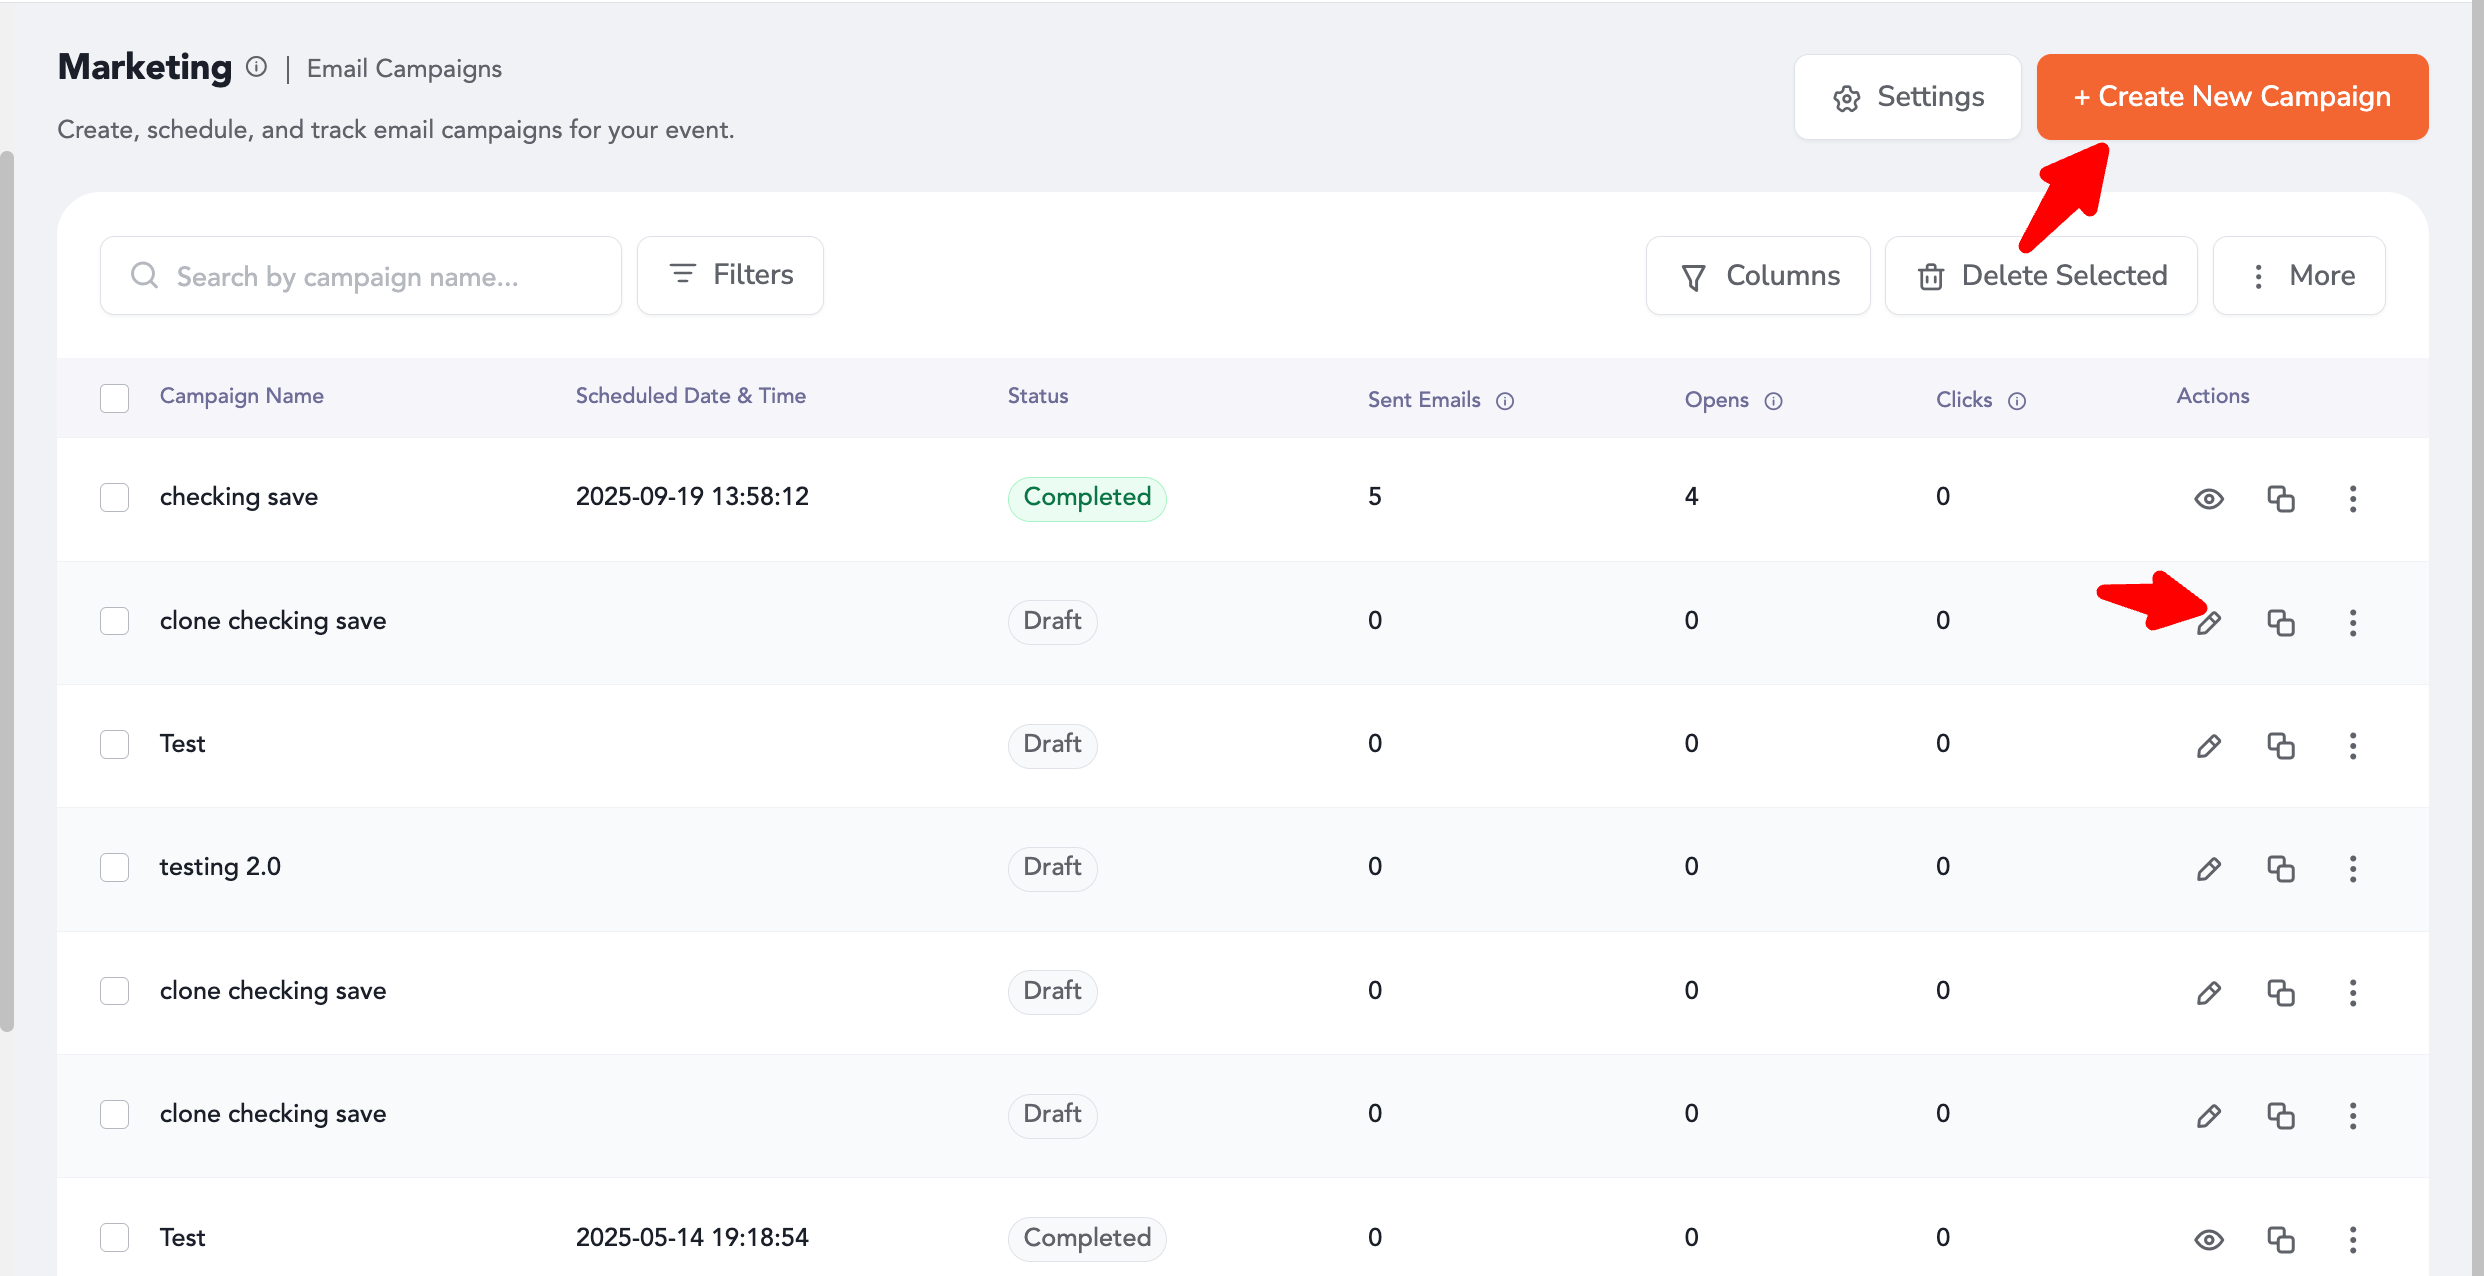Duplicate the Draft Test campaign
Viewport: 2484px width, 1276px height.
click(2281, 746)
